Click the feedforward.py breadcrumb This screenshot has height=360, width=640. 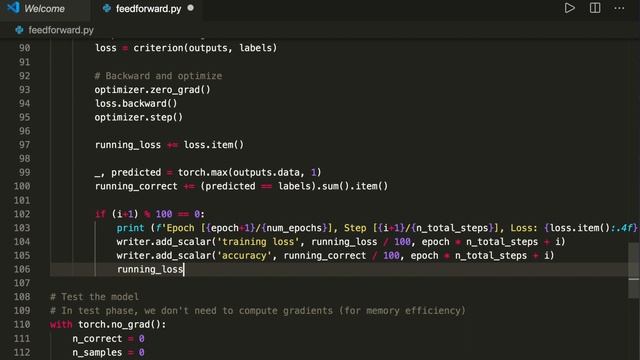point(61,30)
